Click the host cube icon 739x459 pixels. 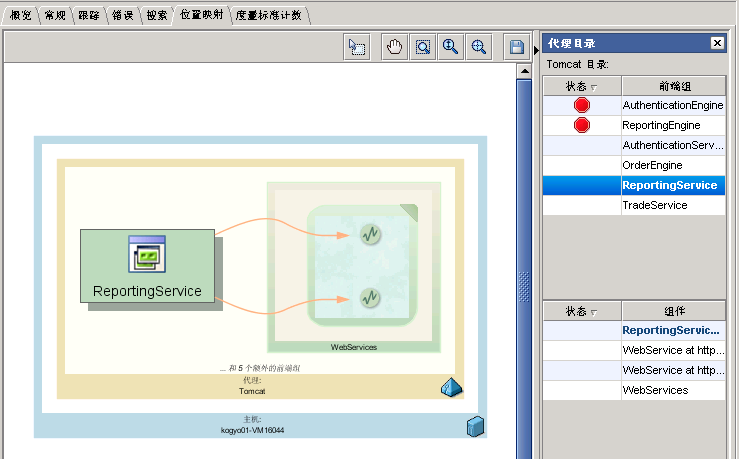(x=475, y=426)
